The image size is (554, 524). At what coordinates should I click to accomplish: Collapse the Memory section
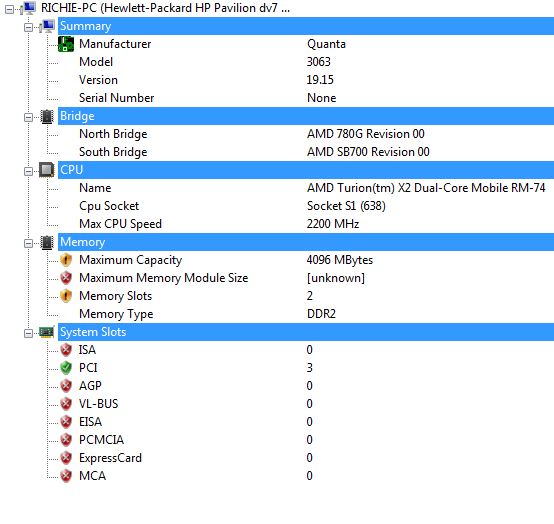[28, 243]
